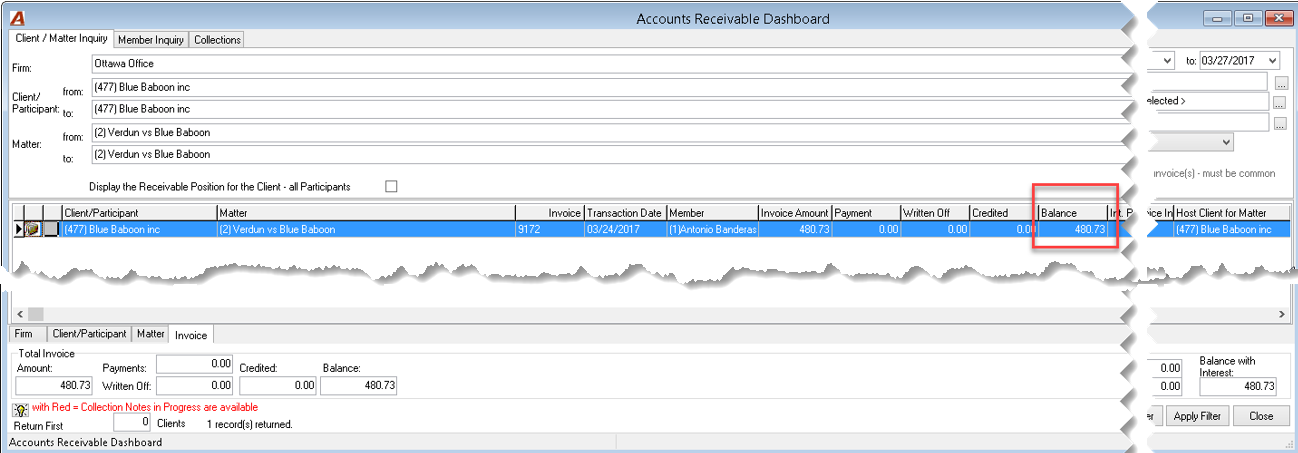Sort by Member column header
The image size is (1298, 453).
click(x=712, y=213)
